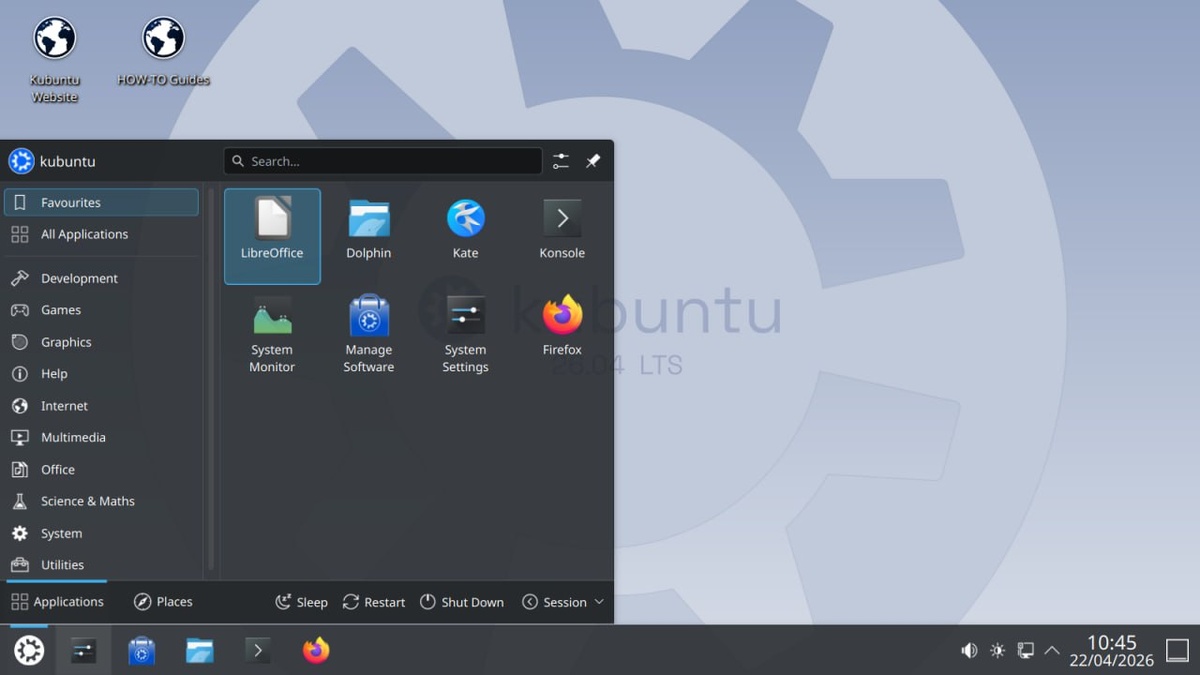
Task: Click the category list scrollbar
Action: 210,377
